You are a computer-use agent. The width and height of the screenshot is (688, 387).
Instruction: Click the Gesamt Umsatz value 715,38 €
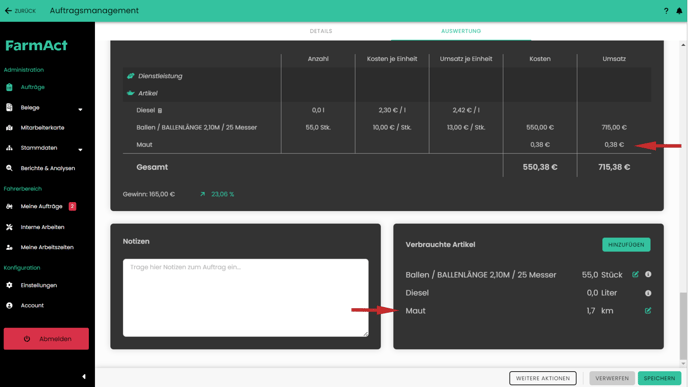614,167
